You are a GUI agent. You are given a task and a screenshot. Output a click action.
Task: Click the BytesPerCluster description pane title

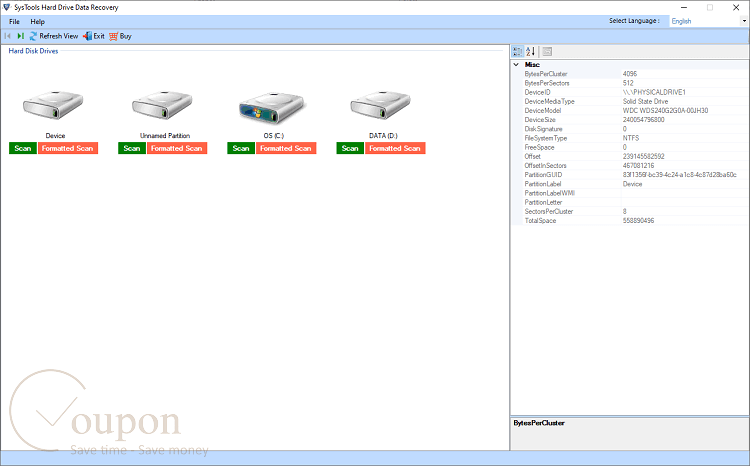539,423
